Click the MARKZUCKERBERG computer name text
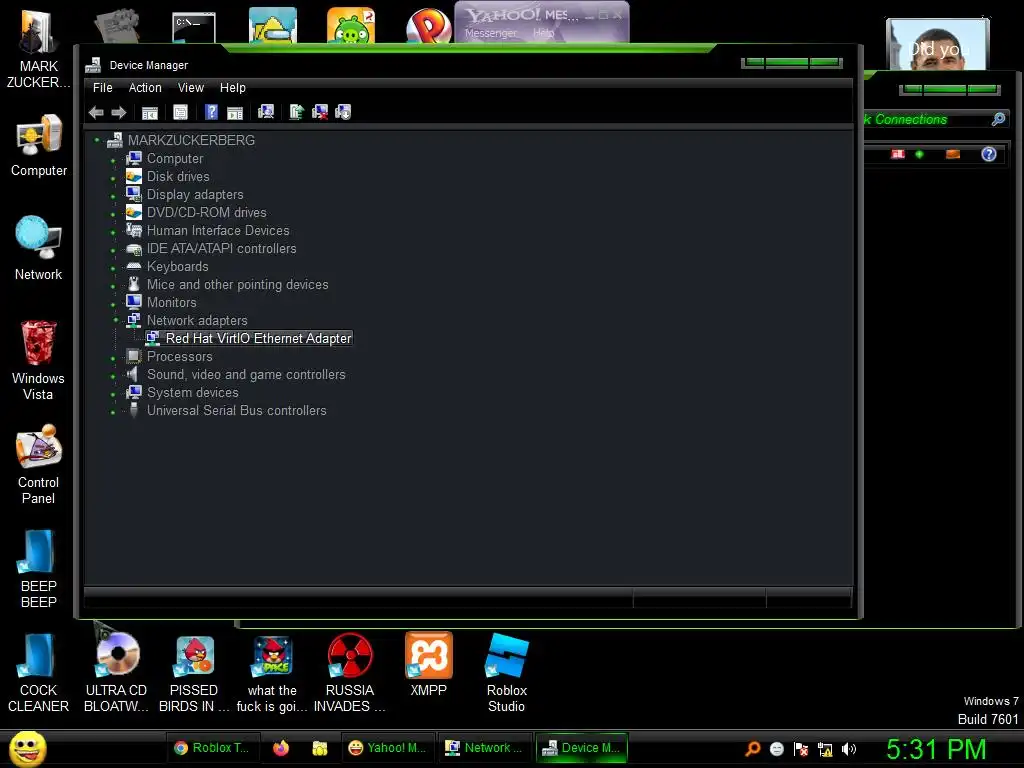 [x=191, y=140]
